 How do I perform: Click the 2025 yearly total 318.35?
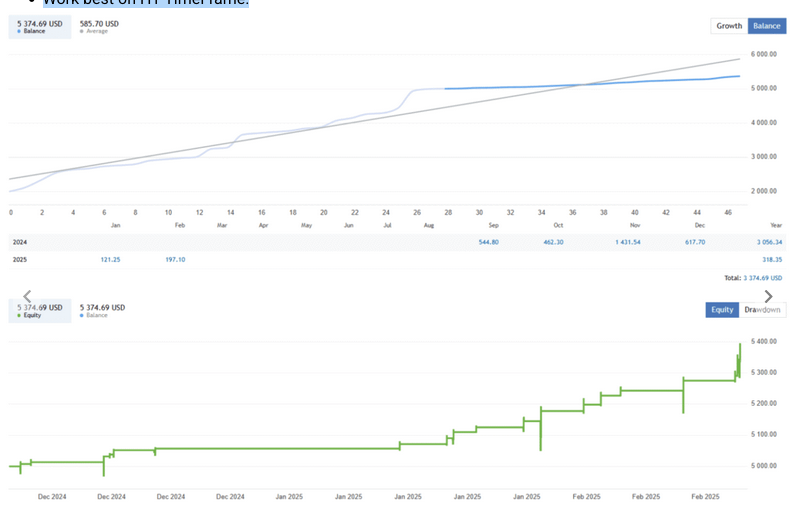(x=772, y=259)
